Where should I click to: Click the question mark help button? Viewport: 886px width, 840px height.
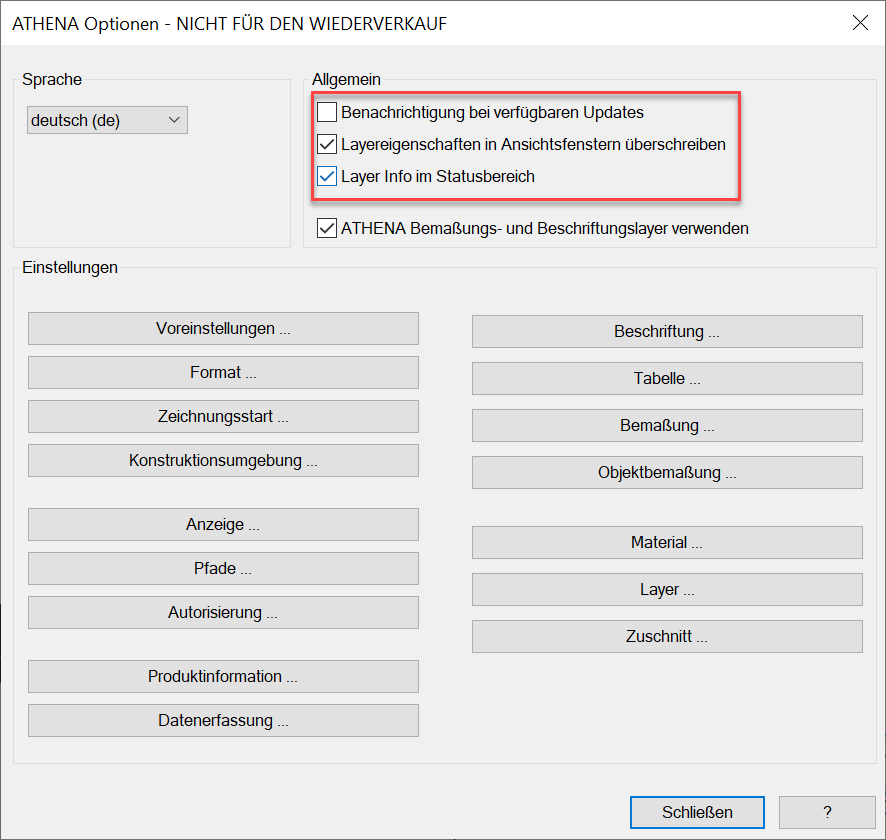[827, 812]
